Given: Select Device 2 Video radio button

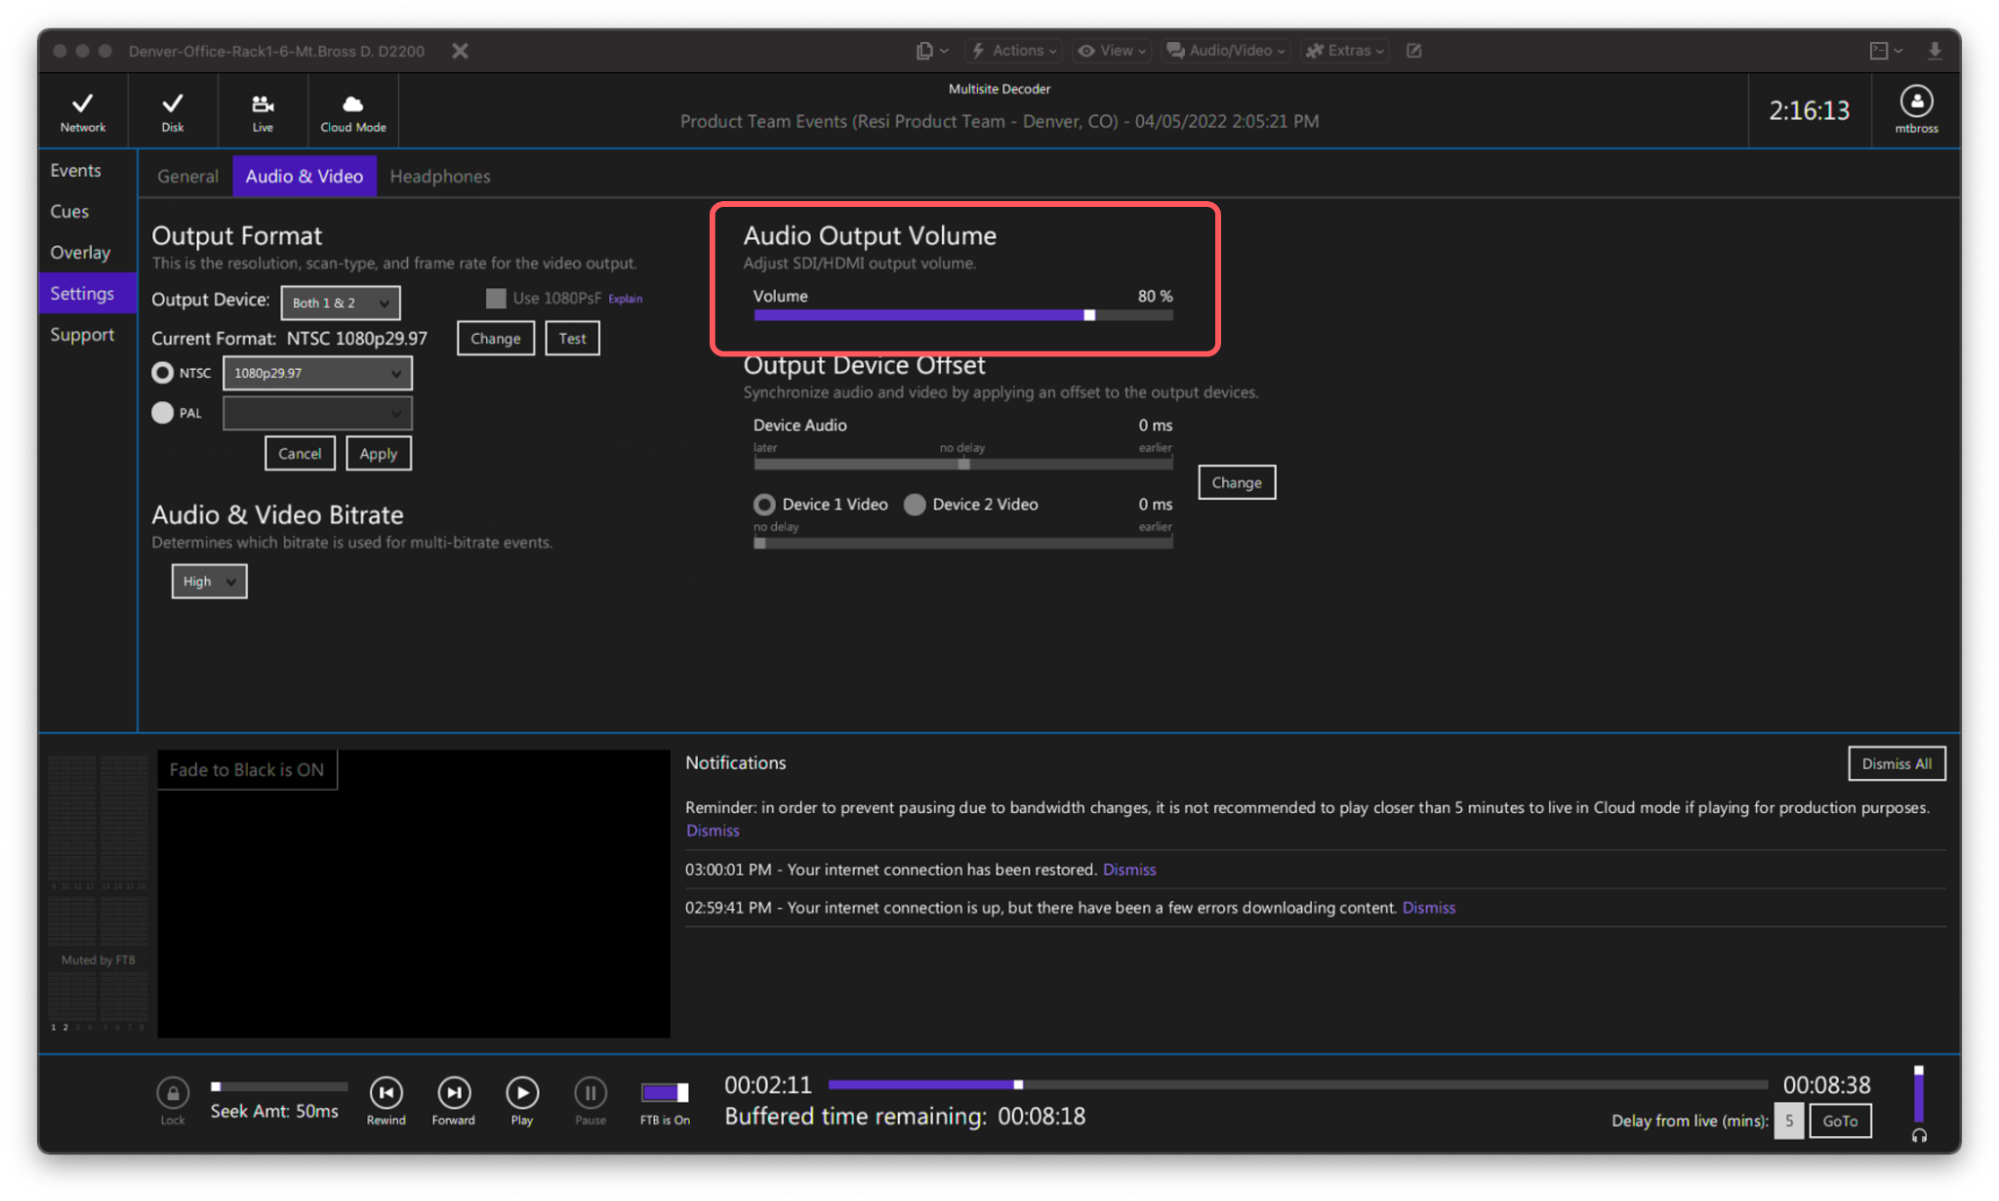Looking at the screenshot, I should [x=914, y=504].
